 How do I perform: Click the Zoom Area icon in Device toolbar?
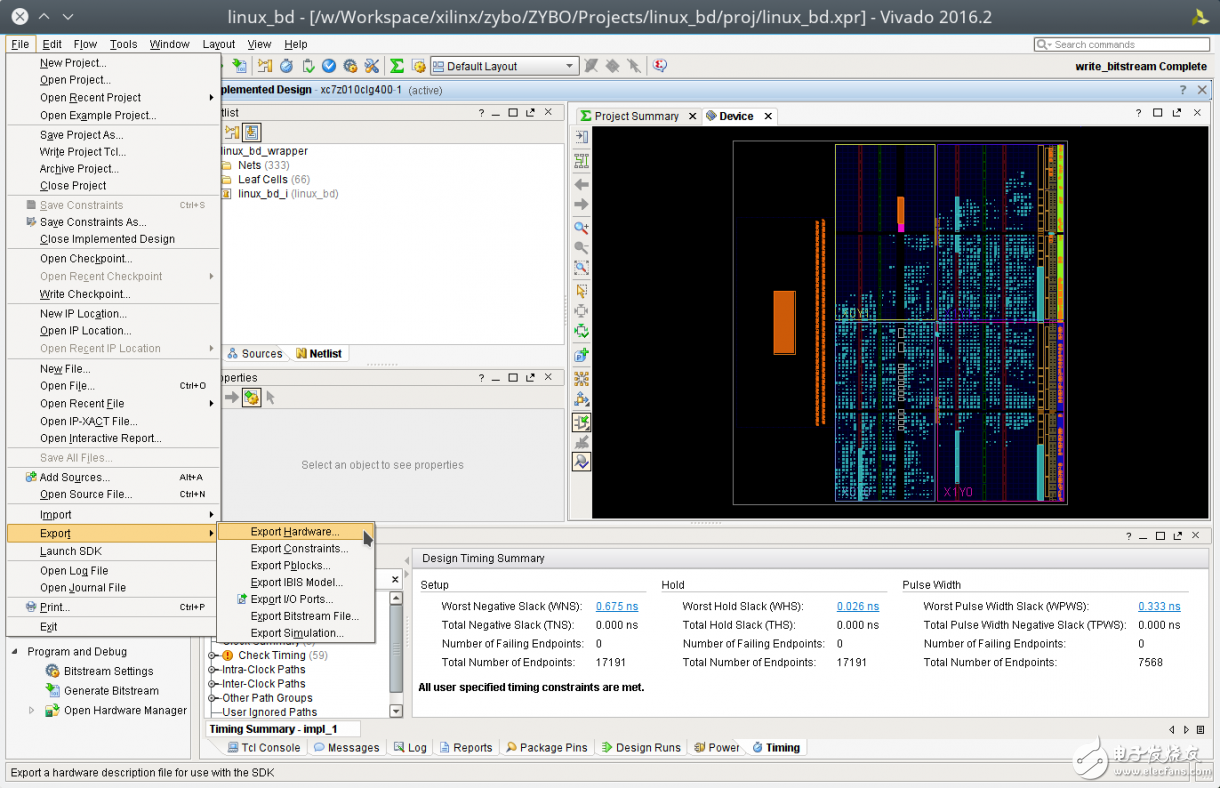581,268
